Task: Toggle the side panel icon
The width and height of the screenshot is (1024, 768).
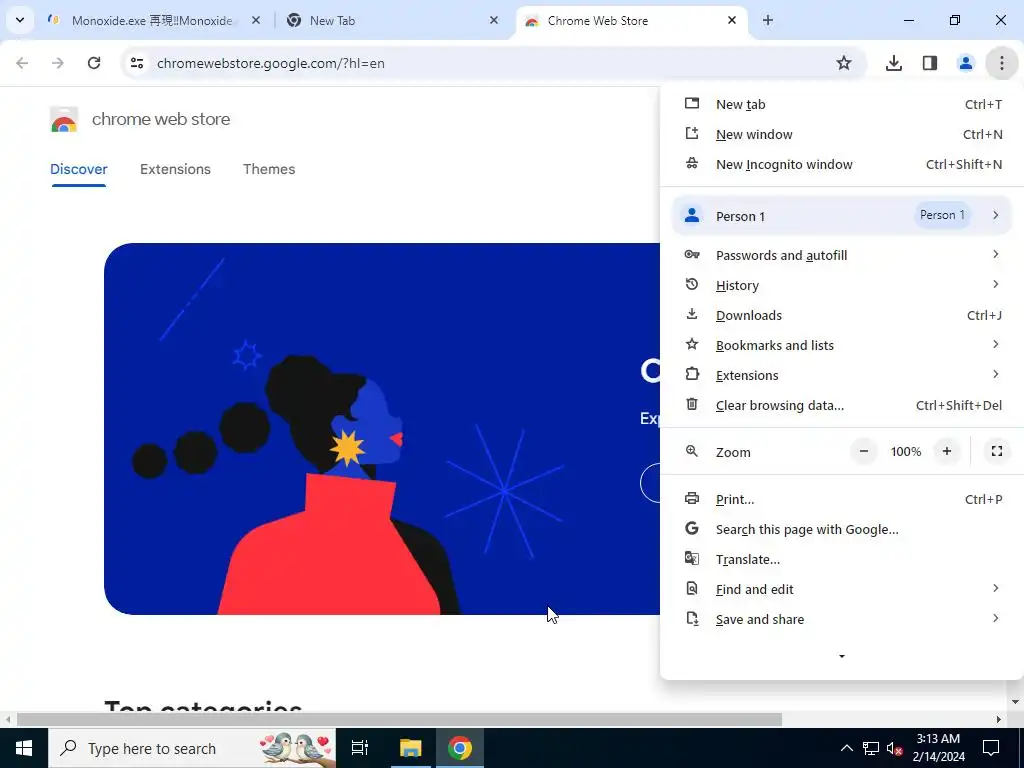Action: coord(929,63)
